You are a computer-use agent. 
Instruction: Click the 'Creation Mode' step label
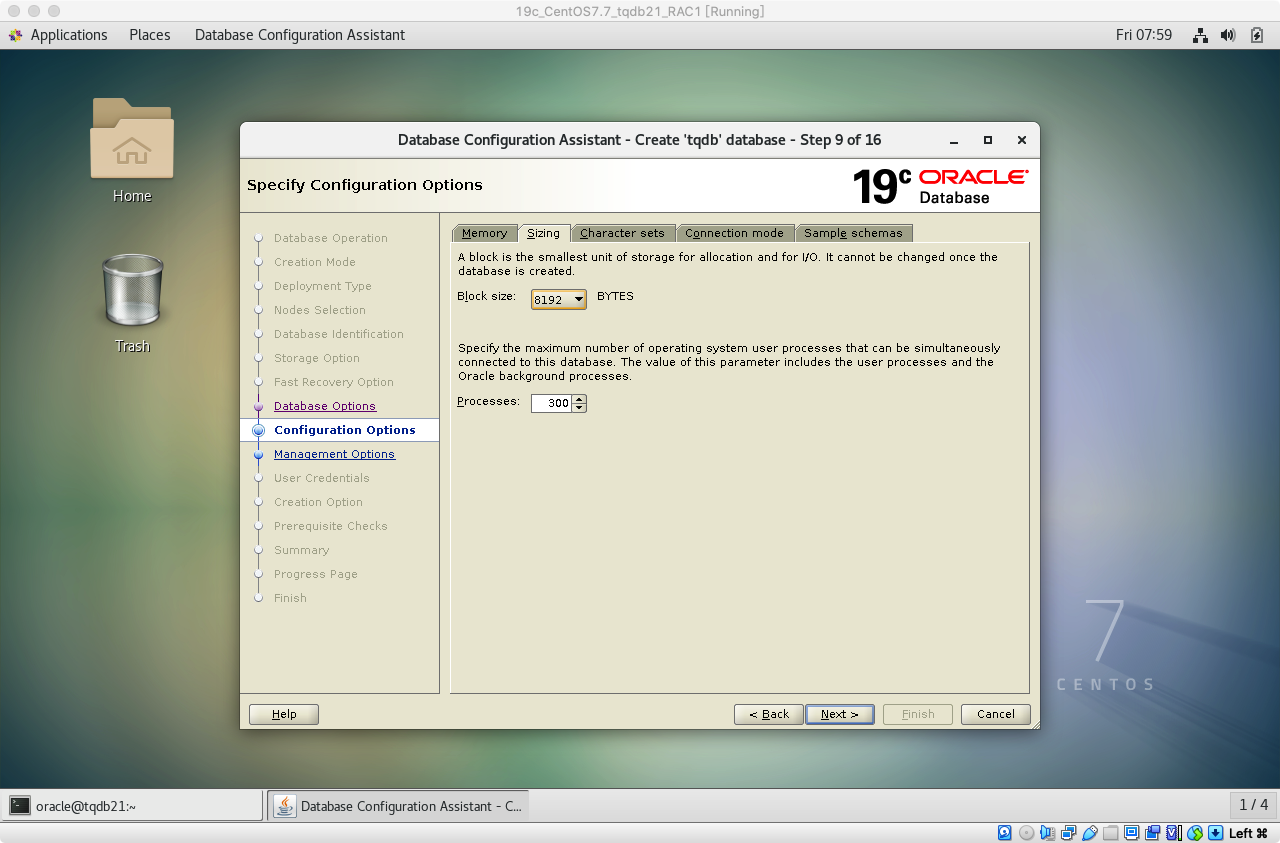pos(315,262)
